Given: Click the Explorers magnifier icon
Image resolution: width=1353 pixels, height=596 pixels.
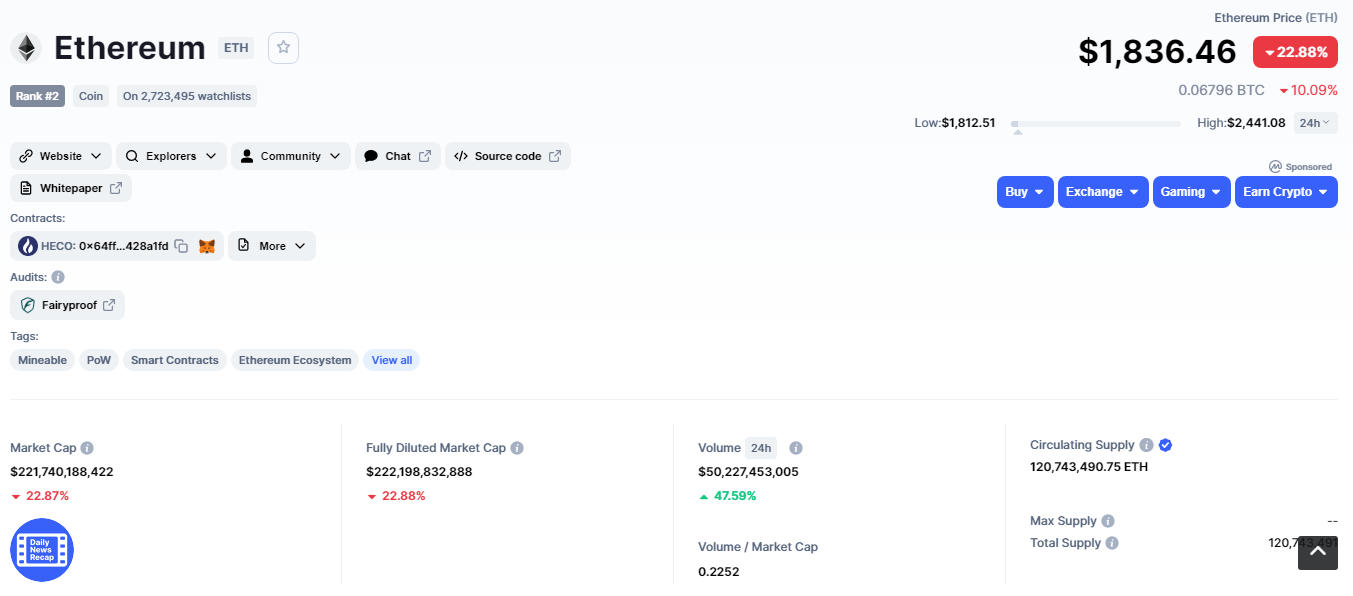Looking at the screenshot, I should pyautogui.click(x=132, y=156).
